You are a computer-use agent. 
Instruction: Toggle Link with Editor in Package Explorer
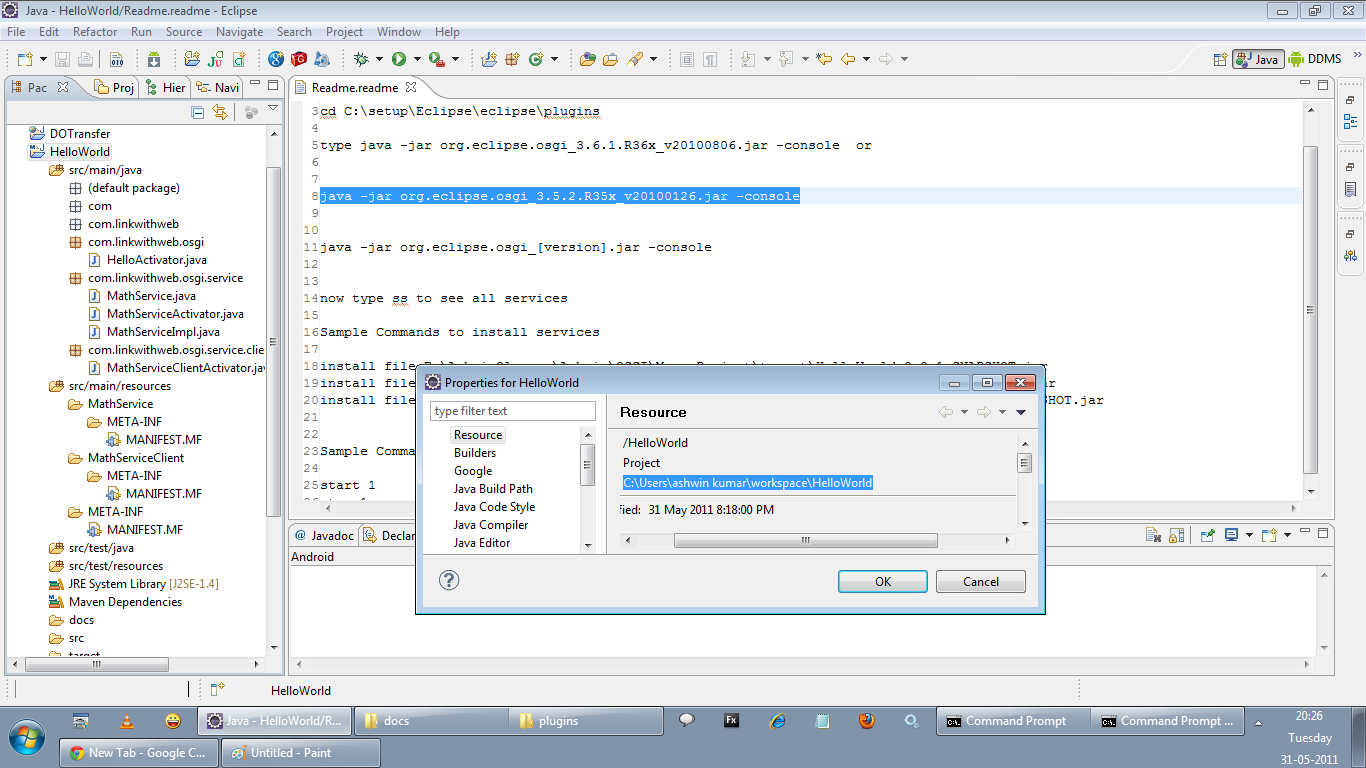[220, 112]
